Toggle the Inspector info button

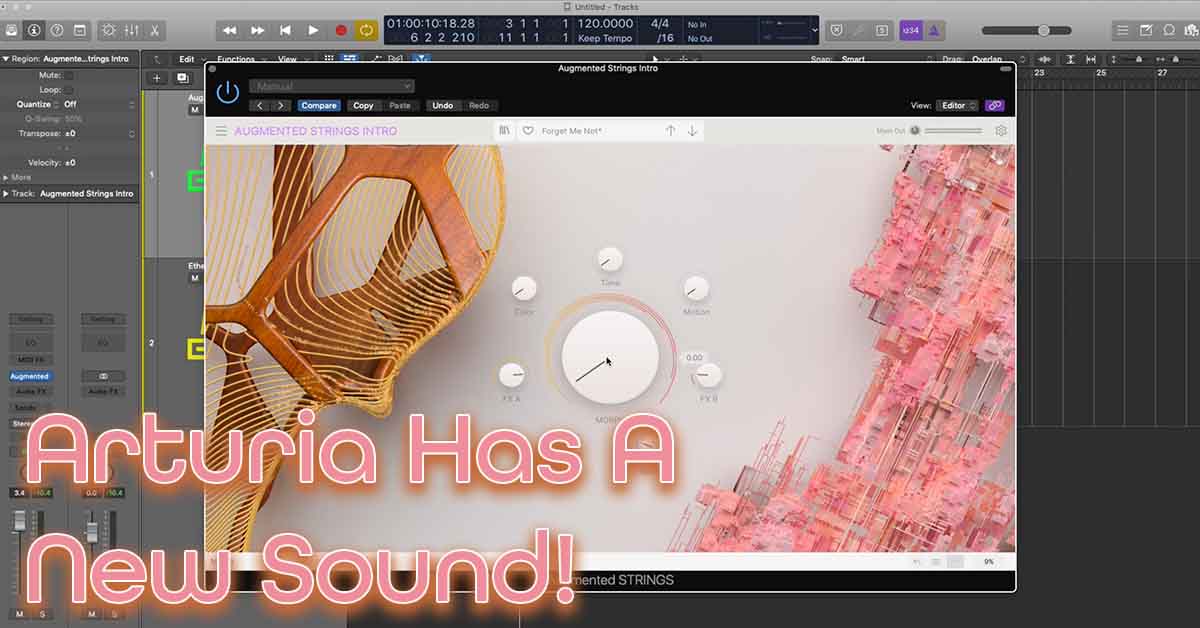coord(35,31)
